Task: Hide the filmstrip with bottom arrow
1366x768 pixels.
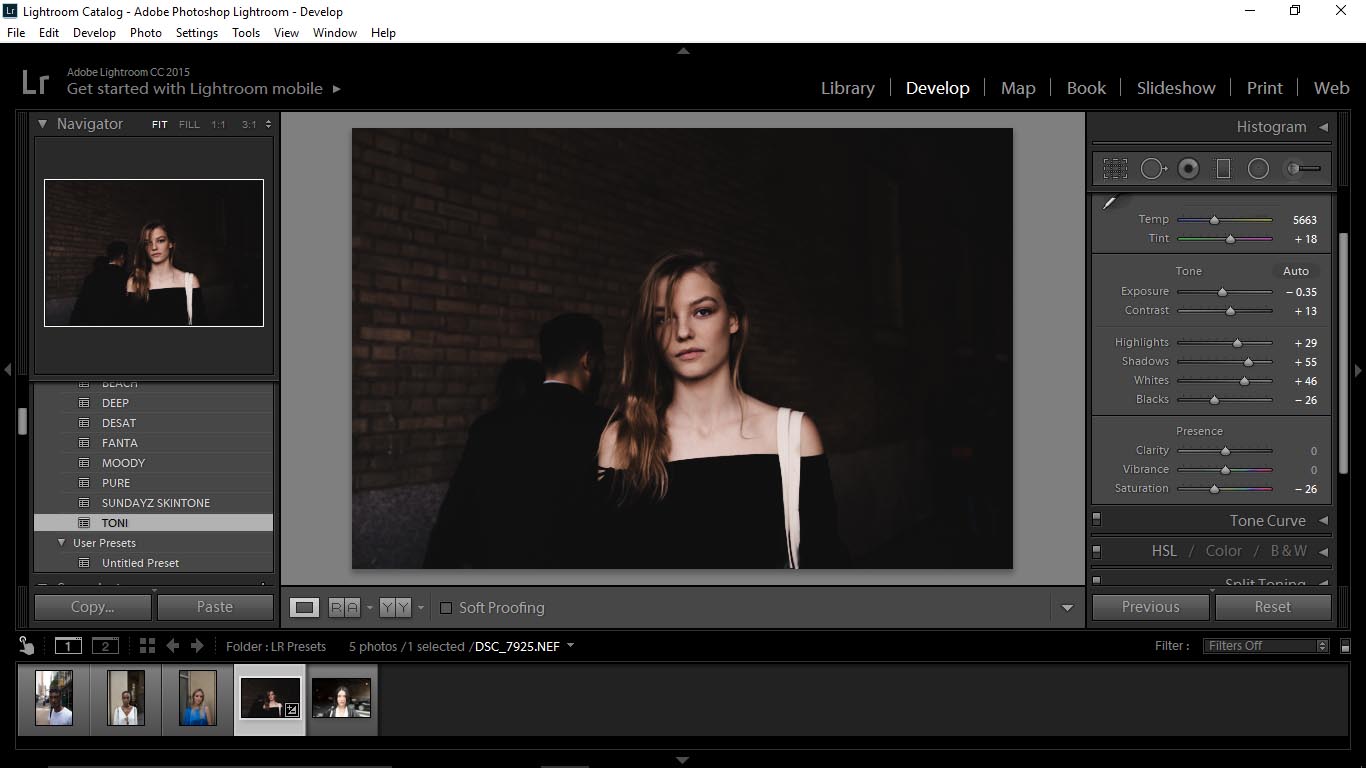Action: tap(683, 760)
